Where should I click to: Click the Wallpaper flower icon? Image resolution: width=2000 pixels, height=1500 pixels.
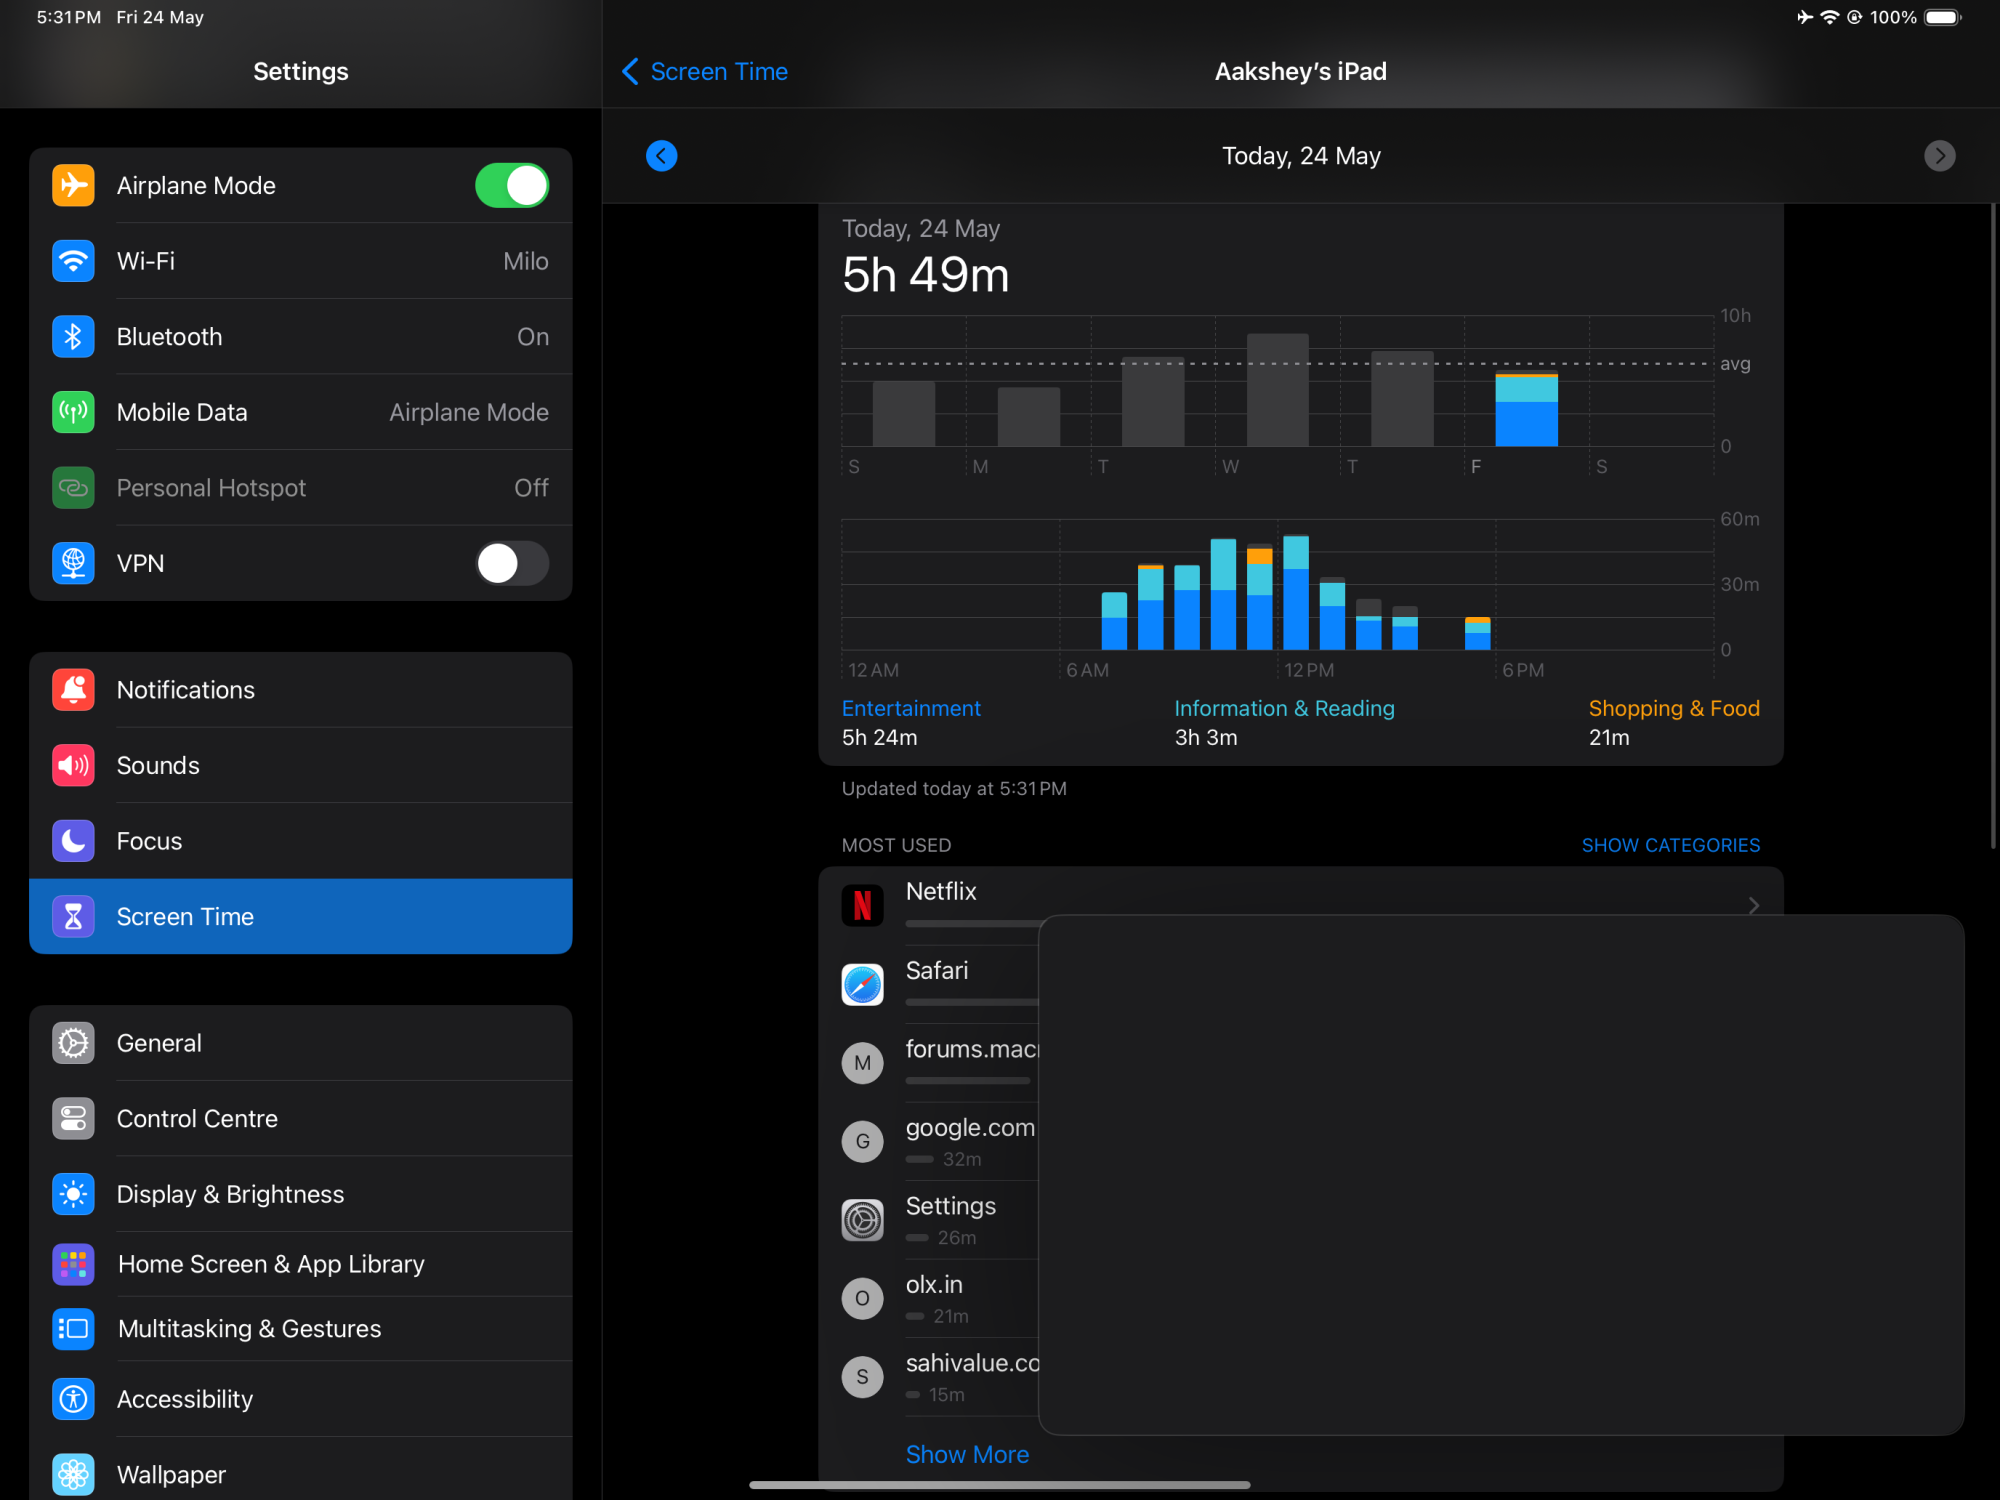[73, 1474]
